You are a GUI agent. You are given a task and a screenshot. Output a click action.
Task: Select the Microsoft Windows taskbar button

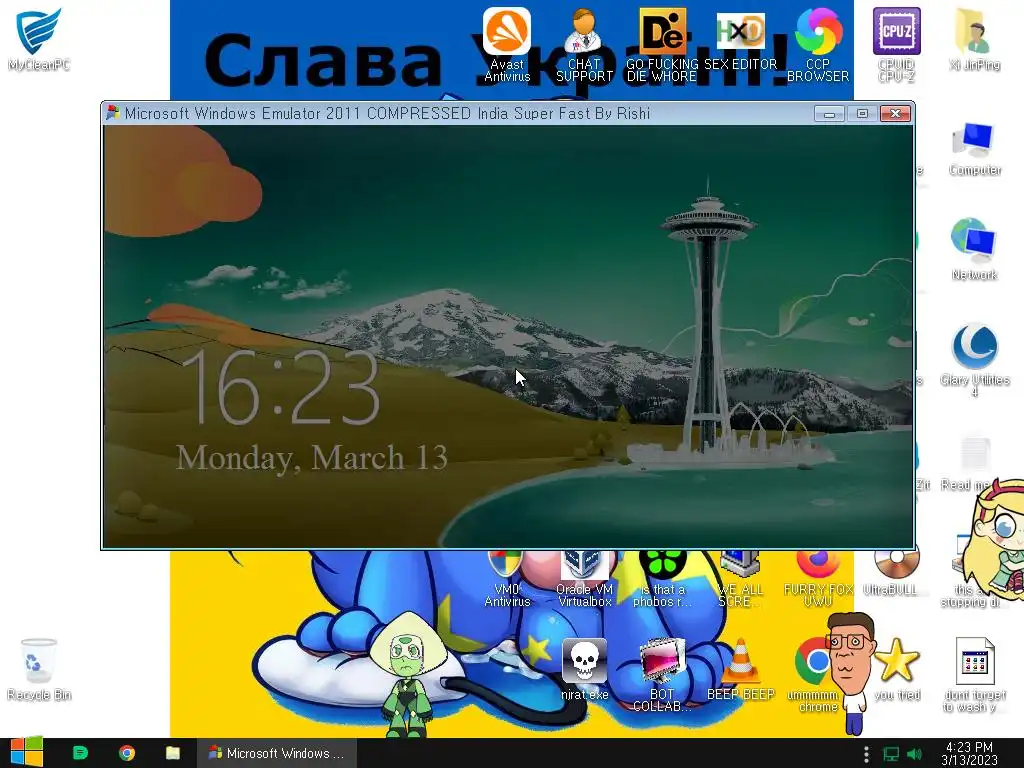(276, 753)
